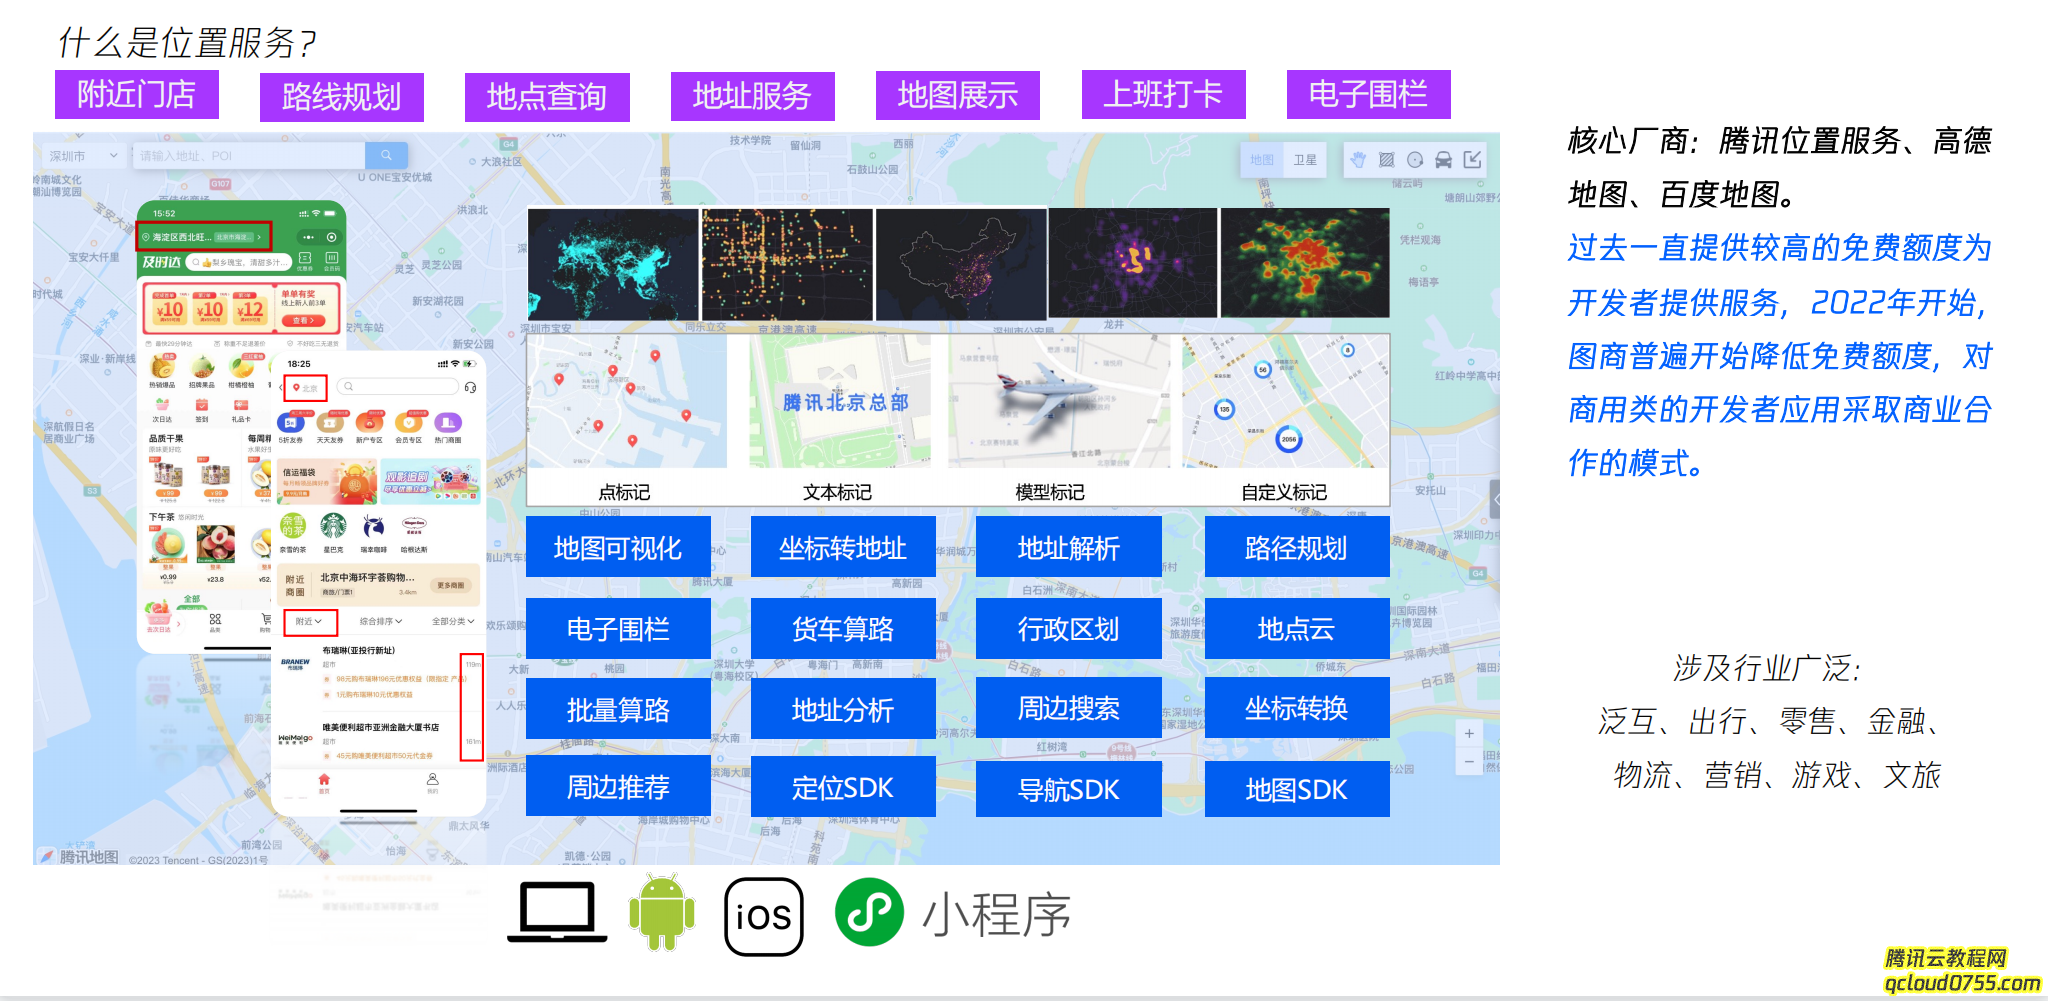
Task: Click the 上班打卡 purple label
Action: (x=1164, y=94)
